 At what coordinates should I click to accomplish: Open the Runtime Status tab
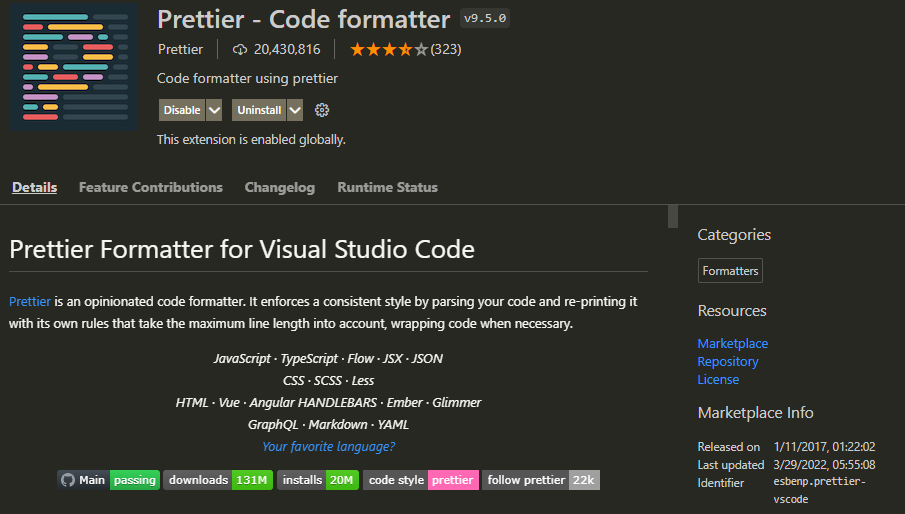pos(387,187)
